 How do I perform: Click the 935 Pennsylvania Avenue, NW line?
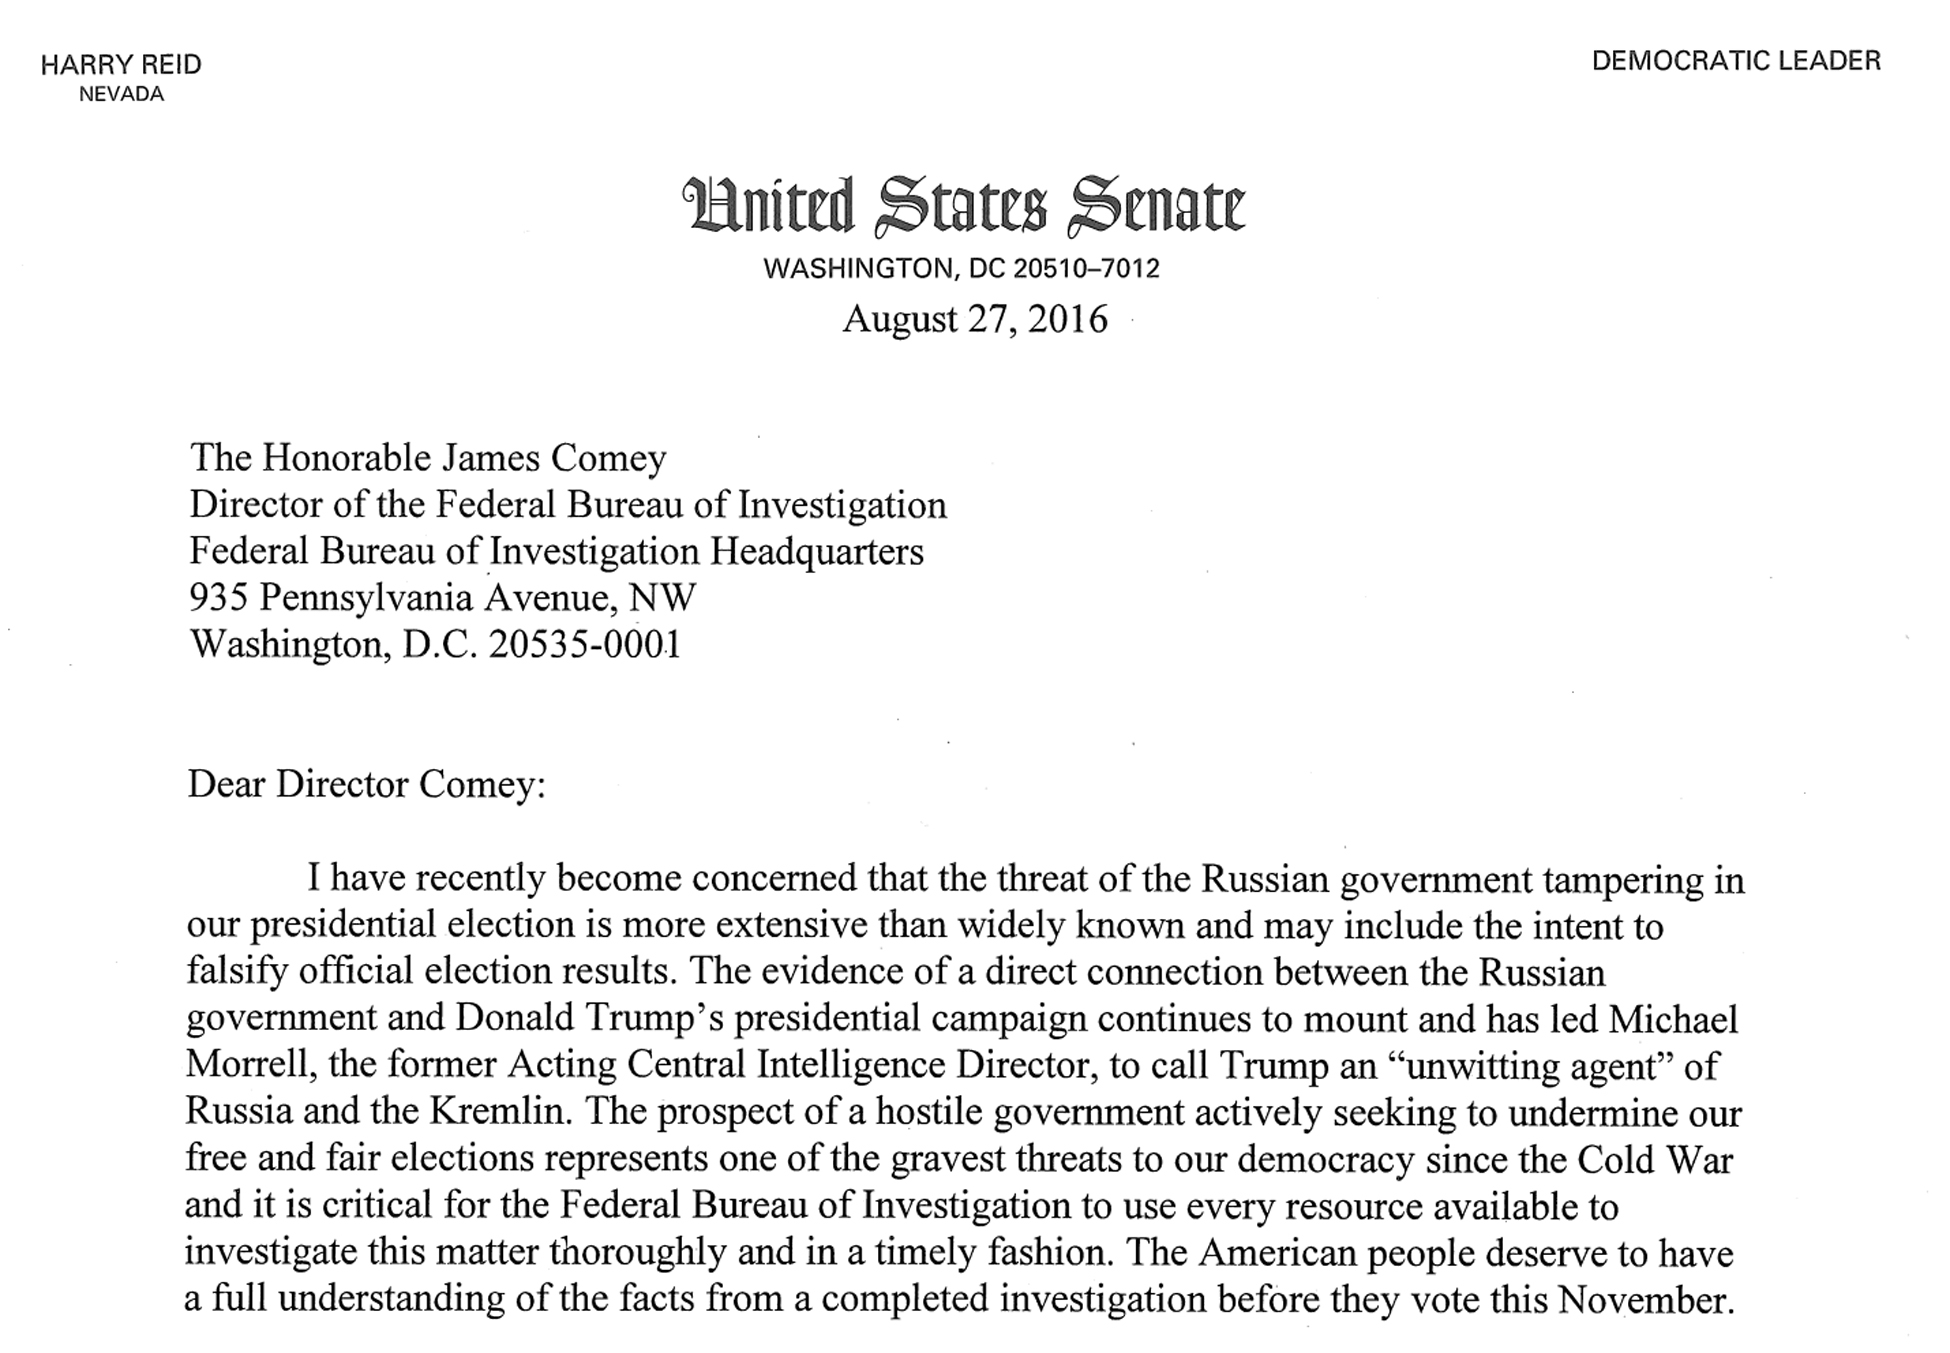click(442, 597)
